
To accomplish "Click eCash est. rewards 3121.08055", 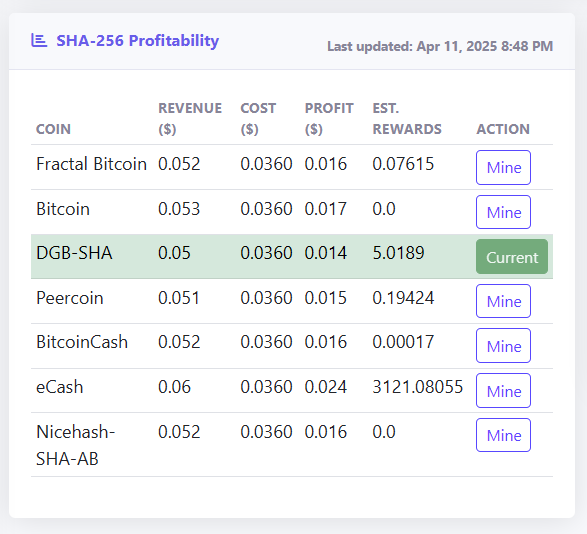I will tap(418, 387).
